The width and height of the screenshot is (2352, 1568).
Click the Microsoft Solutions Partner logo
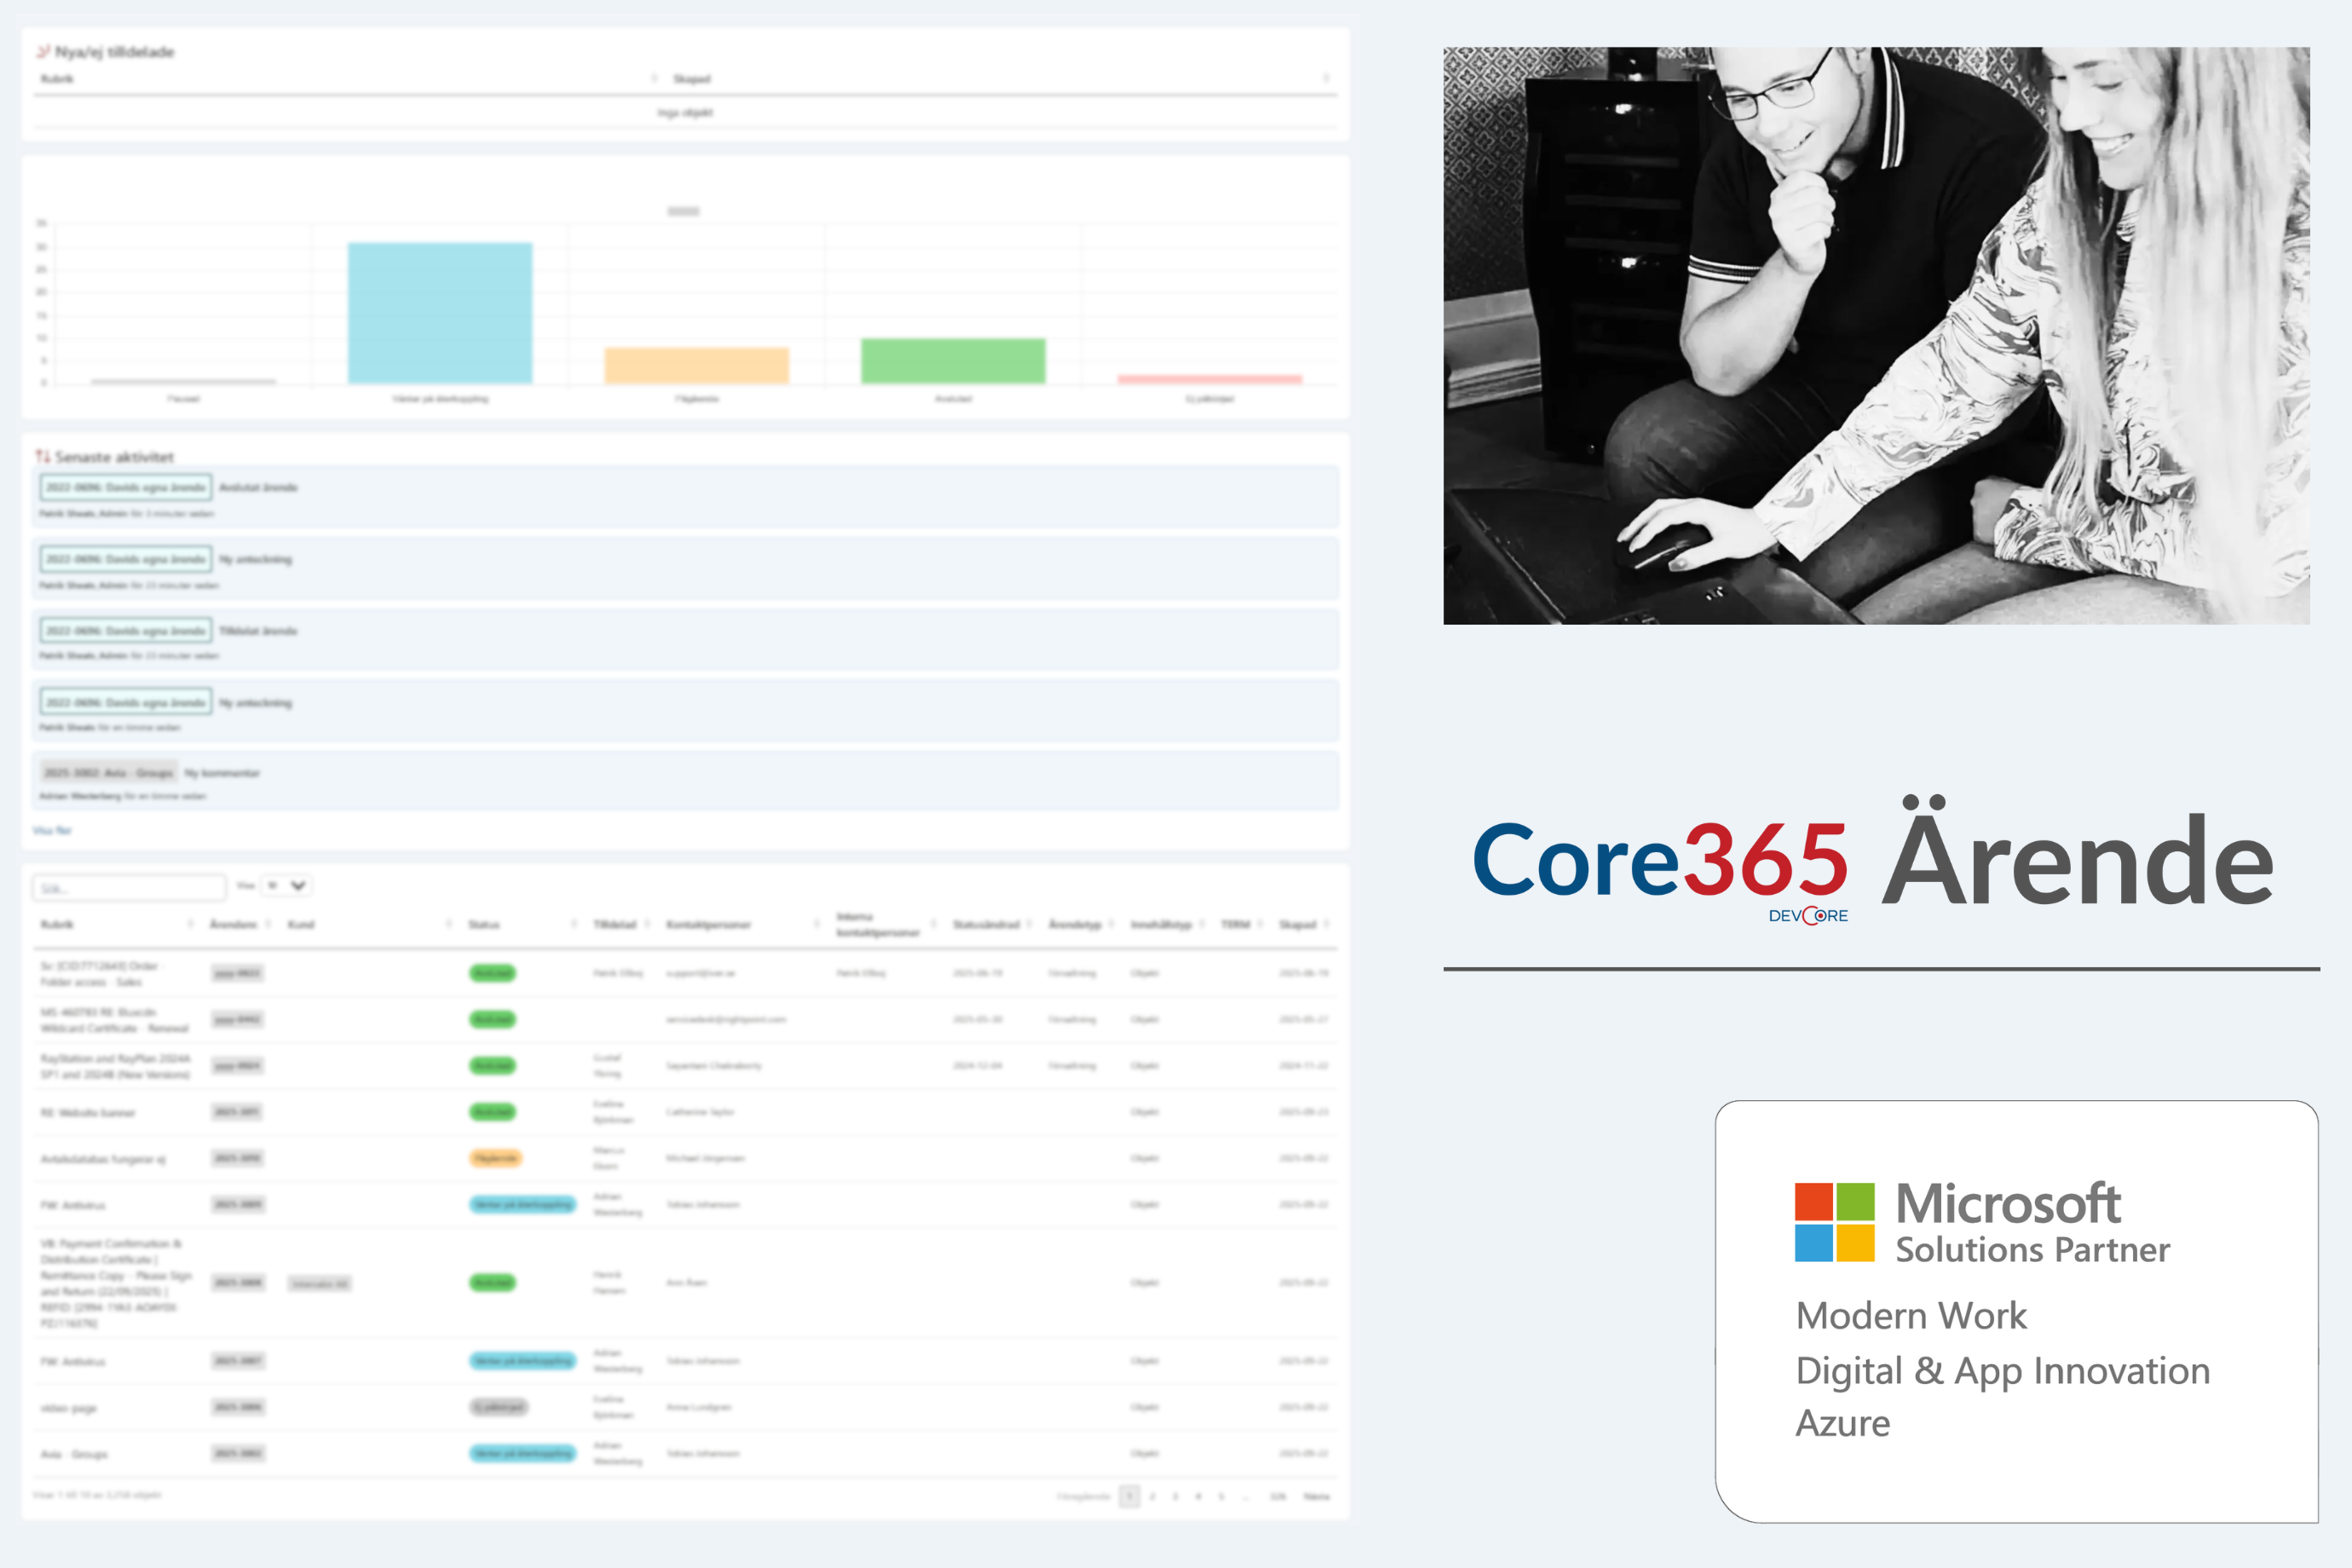[x=1981, y=1221]
